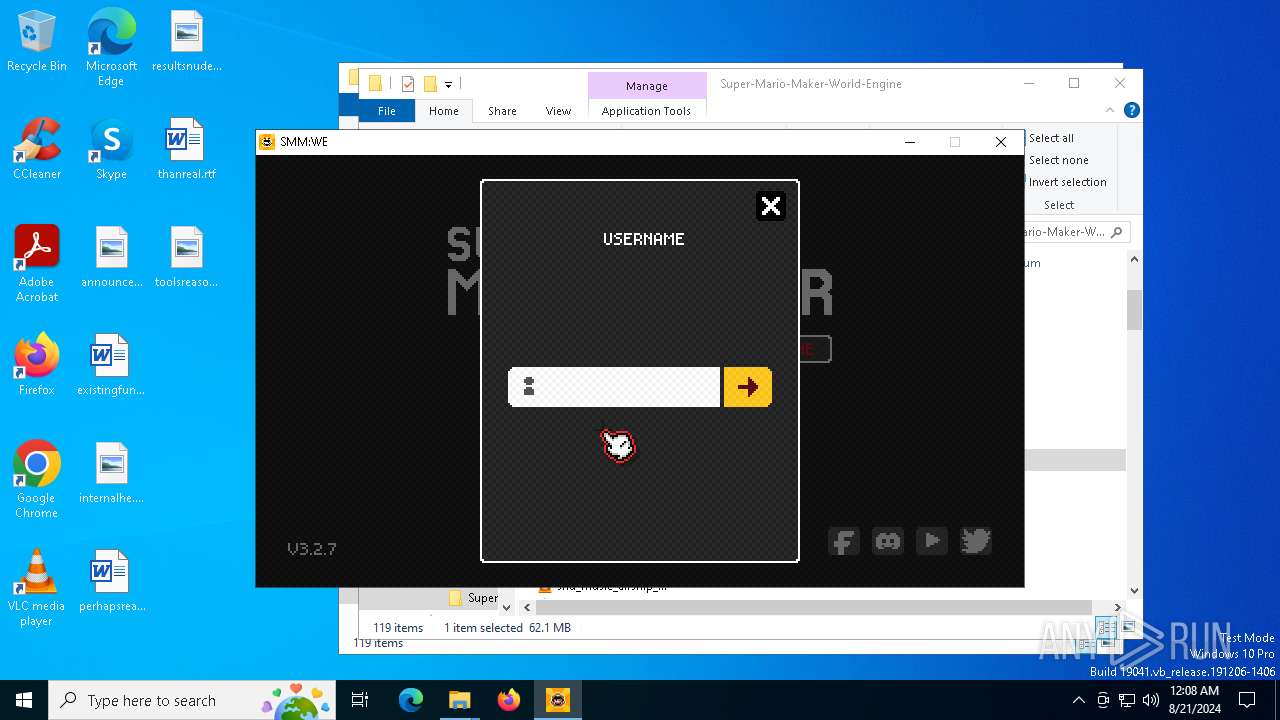This screenshot has height=720, width=1280.
Task: Select the perhapsrea Word document on desktop
Action: [111, 581]
